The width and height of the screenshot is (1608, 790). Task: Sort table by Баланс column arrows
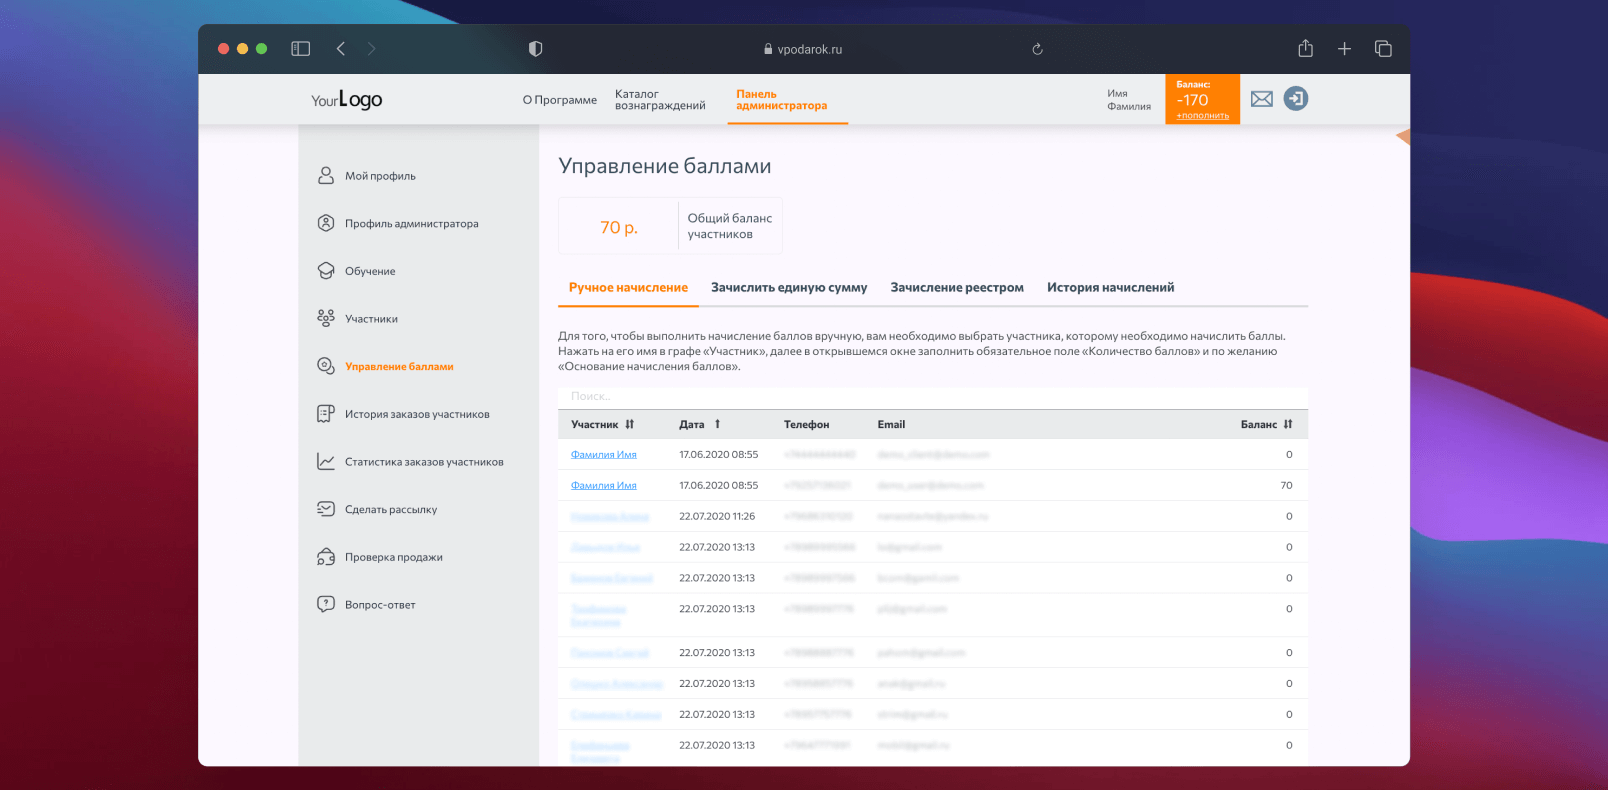click(x=1288, y=424)
